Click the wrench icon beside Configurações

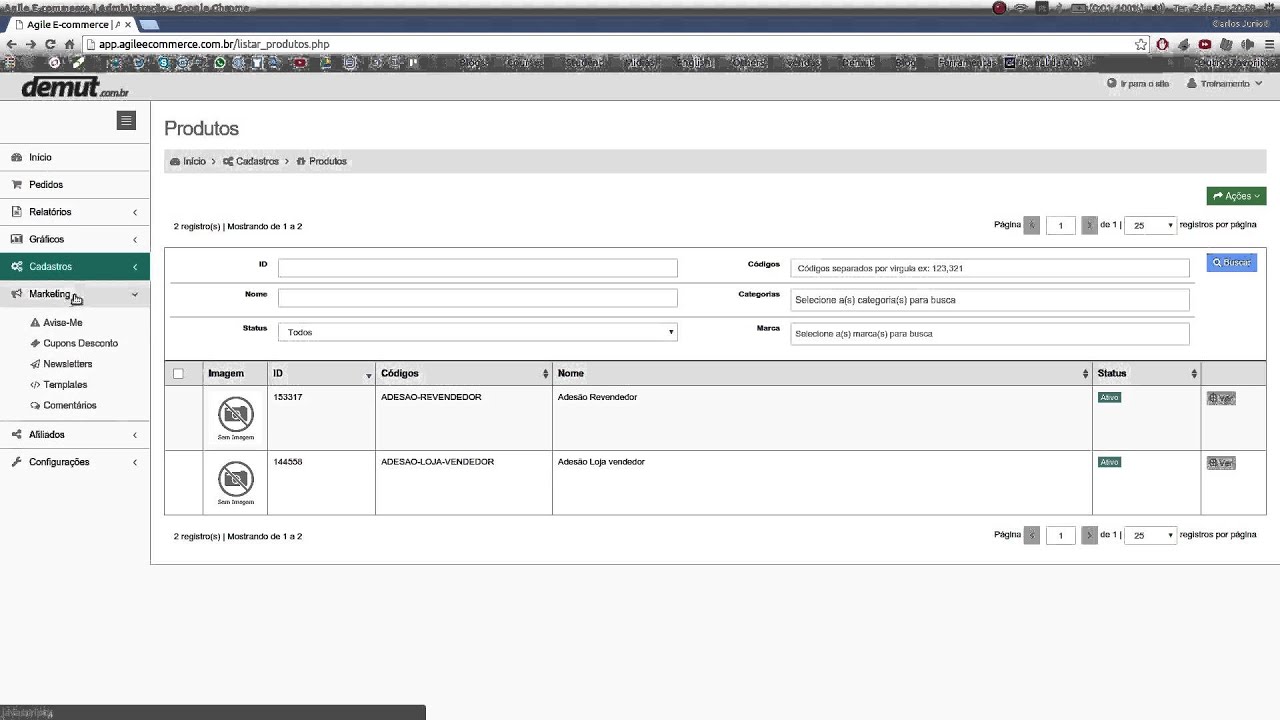pyautogui.click(x=16, y=462)
